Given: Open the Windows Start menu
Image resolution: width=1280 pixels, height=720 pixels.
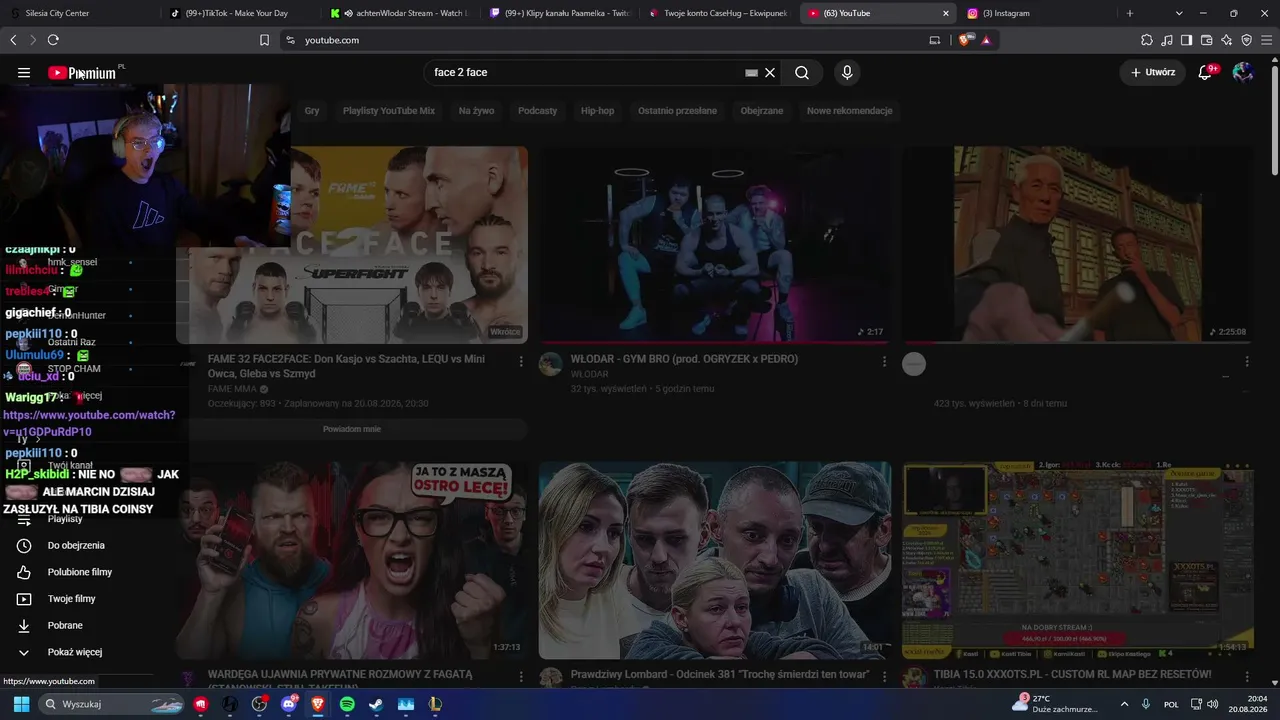Looking at the screenshot, I should [x=21, y=704].
